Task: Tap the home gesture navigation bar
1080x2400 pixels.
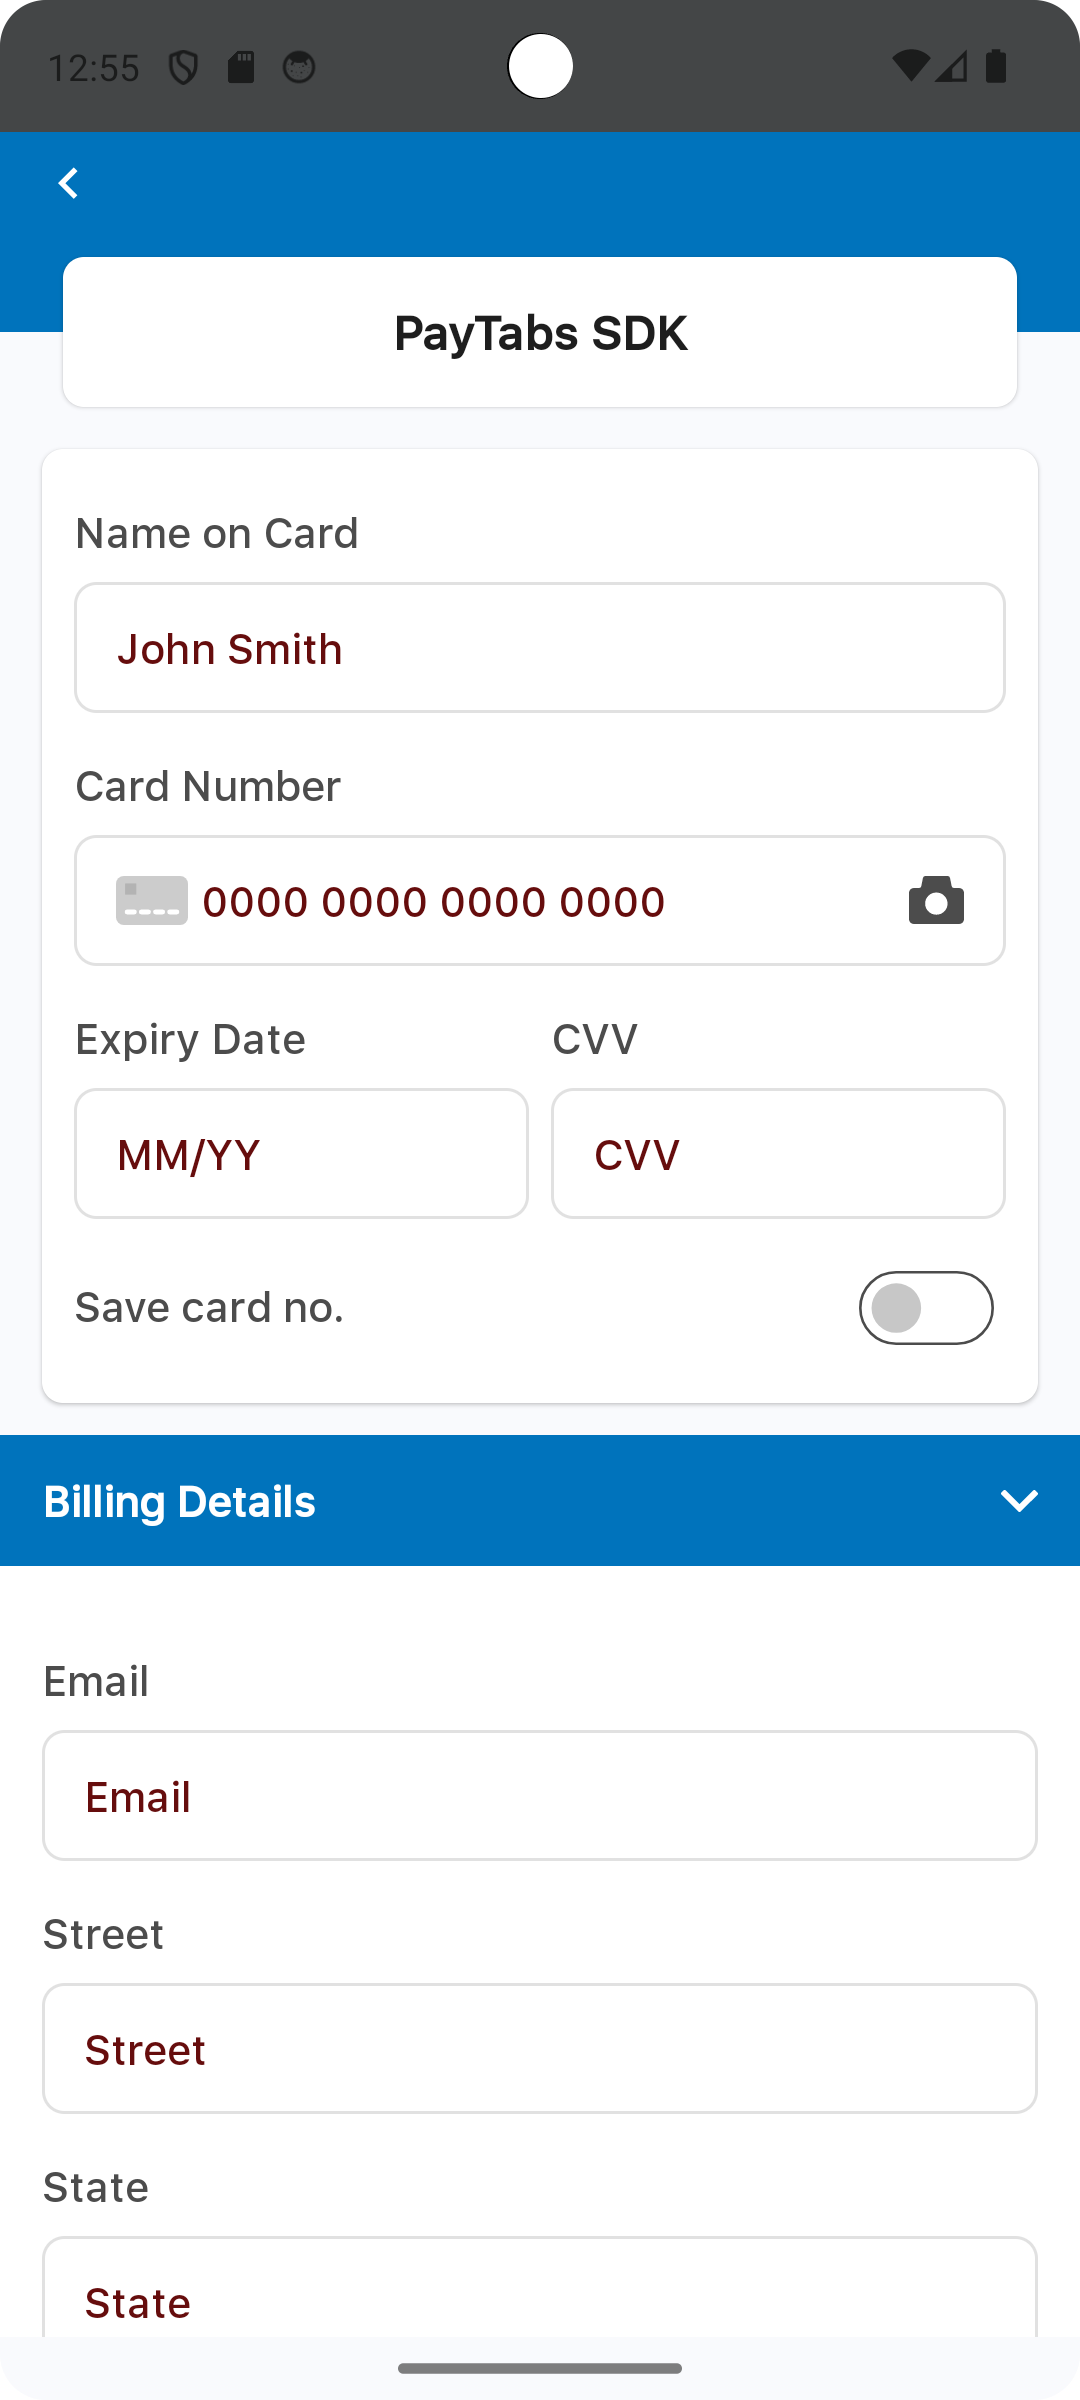Action: [540, 2368]
